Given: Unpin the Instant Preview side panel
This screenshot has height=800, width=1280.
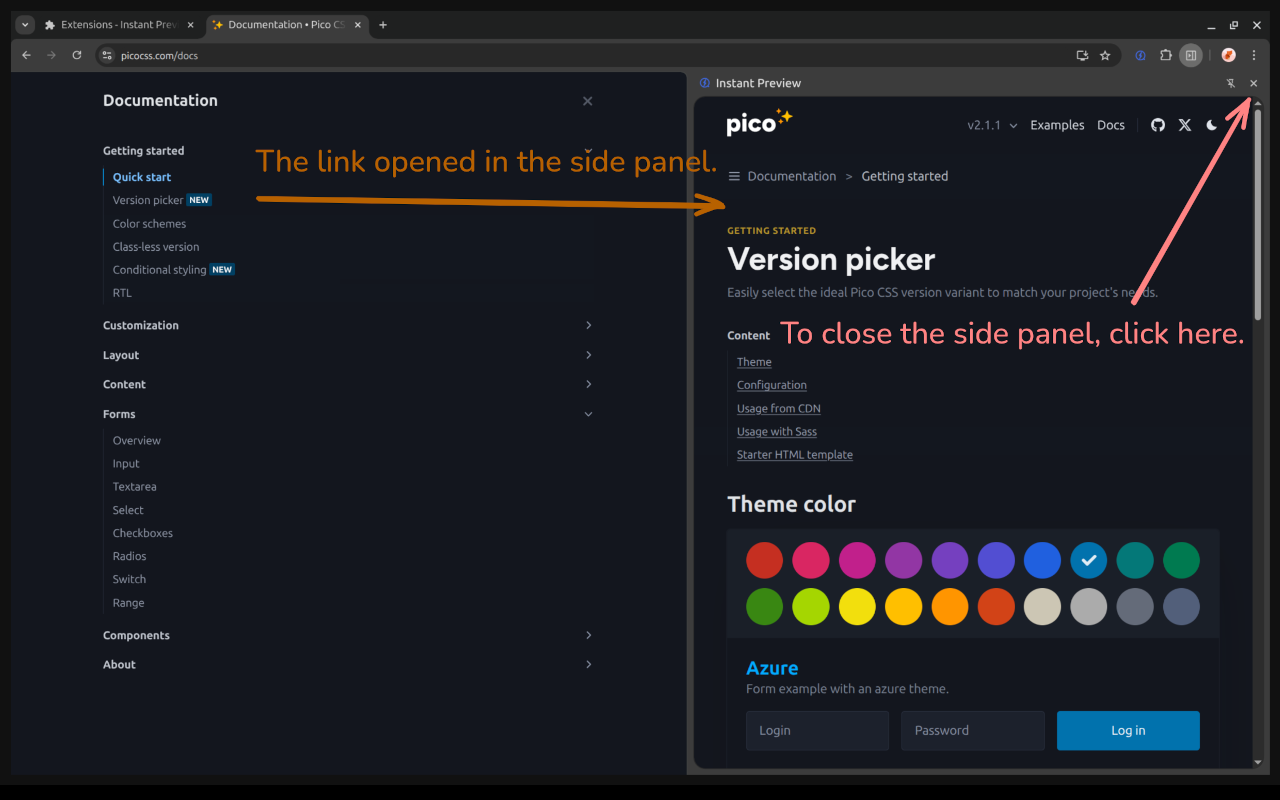Looking at the screenshot, I should click(1231, 83).
